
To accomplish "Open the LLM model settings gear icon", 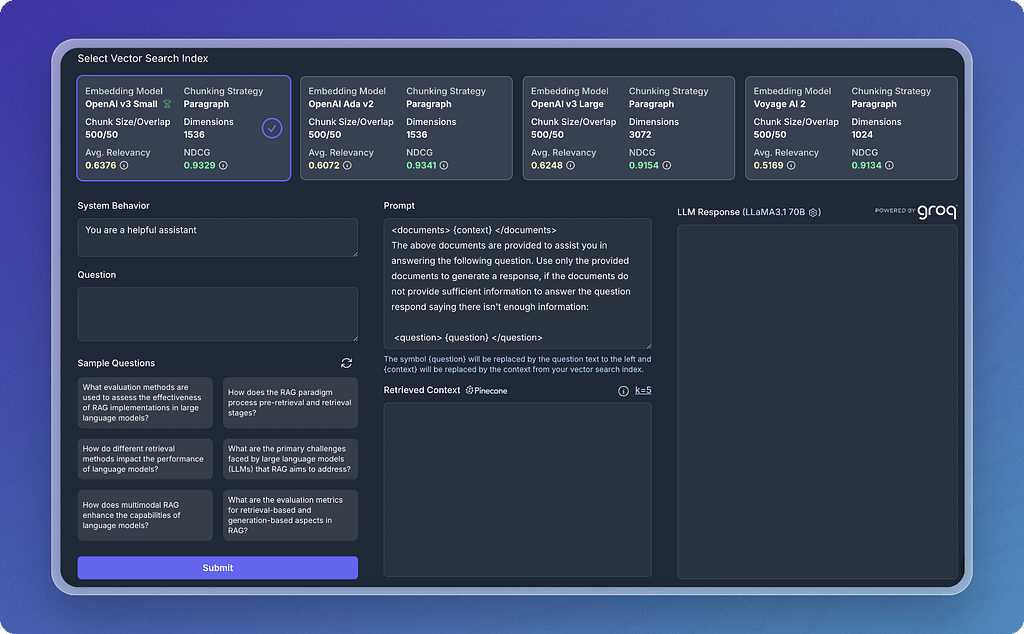I will pos(813,212).
